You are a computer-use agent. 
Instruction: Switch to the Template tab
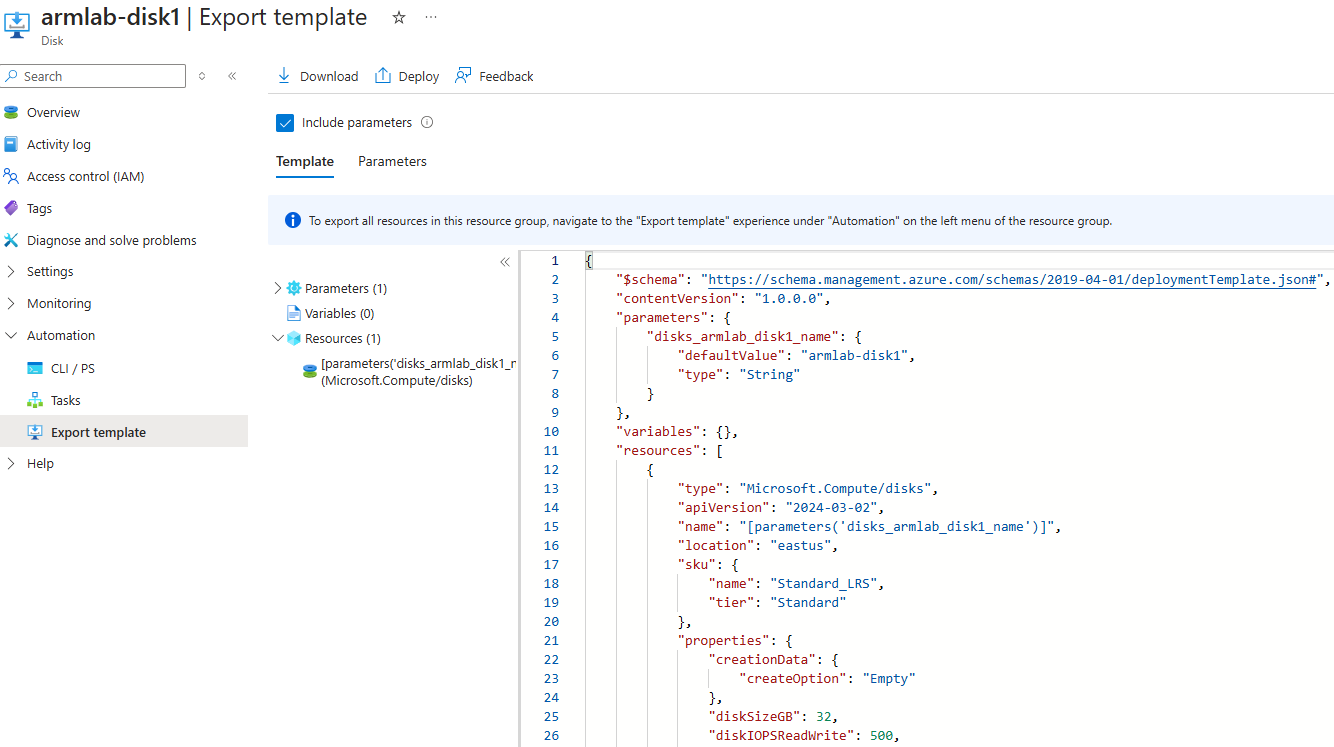305,162
